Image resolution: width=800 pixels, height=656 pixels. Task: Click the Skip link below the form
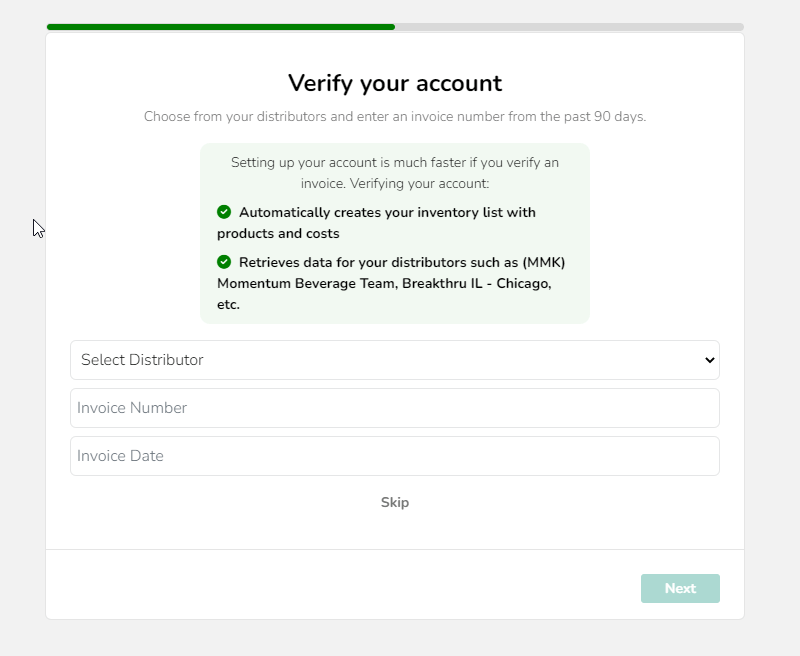(395, 502)
